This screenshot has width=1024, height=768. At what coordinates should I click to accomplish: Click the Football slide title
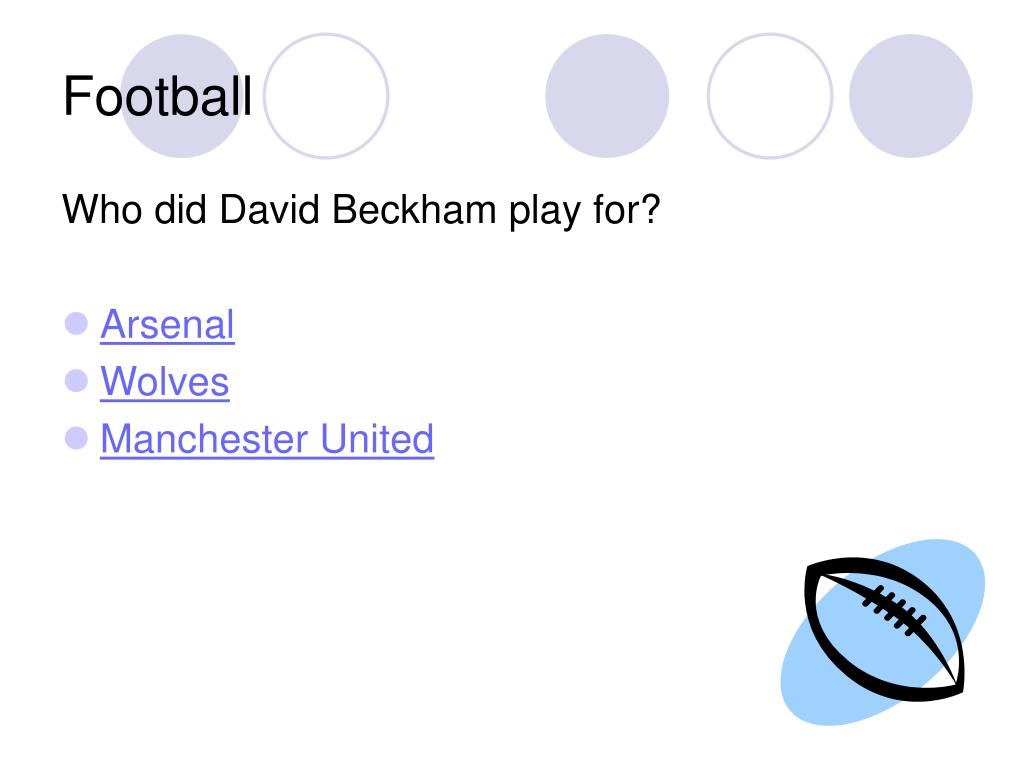[x=157, y=96]
